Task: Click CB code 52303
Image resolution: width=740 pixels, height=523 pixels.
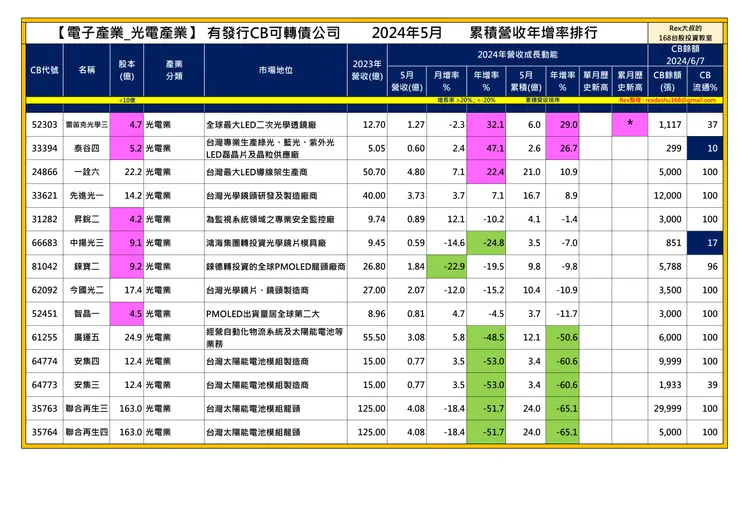Action: (44, 125)
